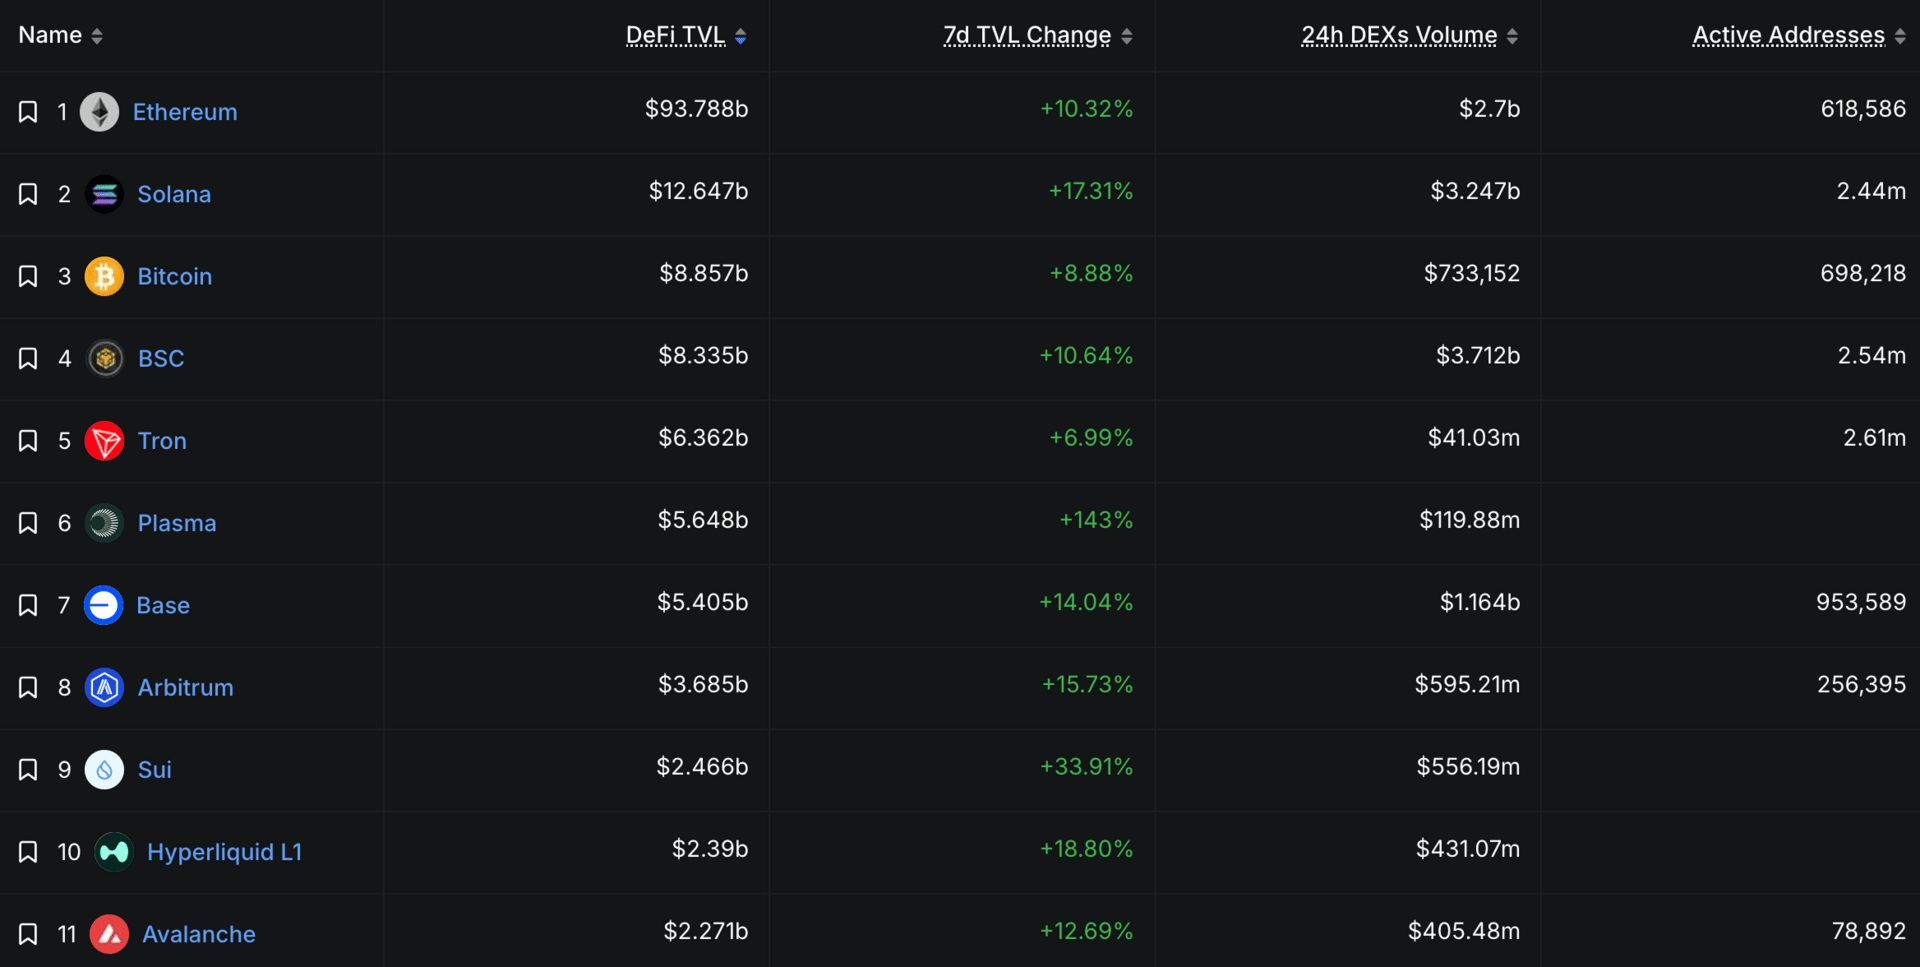Image resolution: width=1920 pixels, height=967 pixels.
Task: Bookmark the Hyperliquid L1 row
Action: tap(28, 852)
